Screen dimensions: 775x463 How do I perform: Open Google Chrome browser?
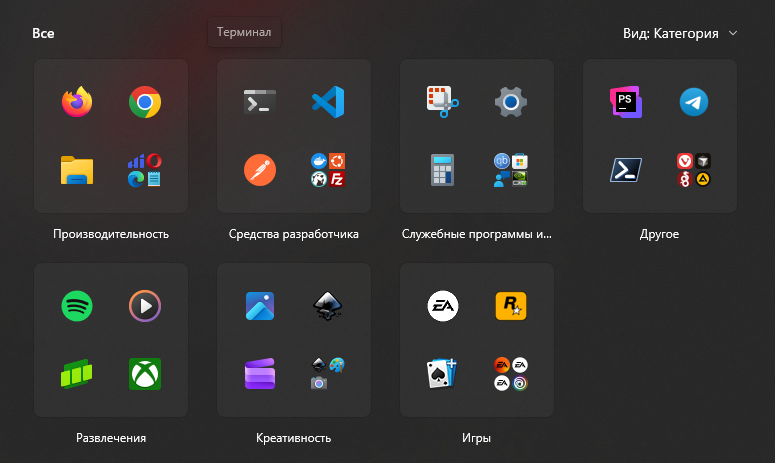click(x=145, y=102)
